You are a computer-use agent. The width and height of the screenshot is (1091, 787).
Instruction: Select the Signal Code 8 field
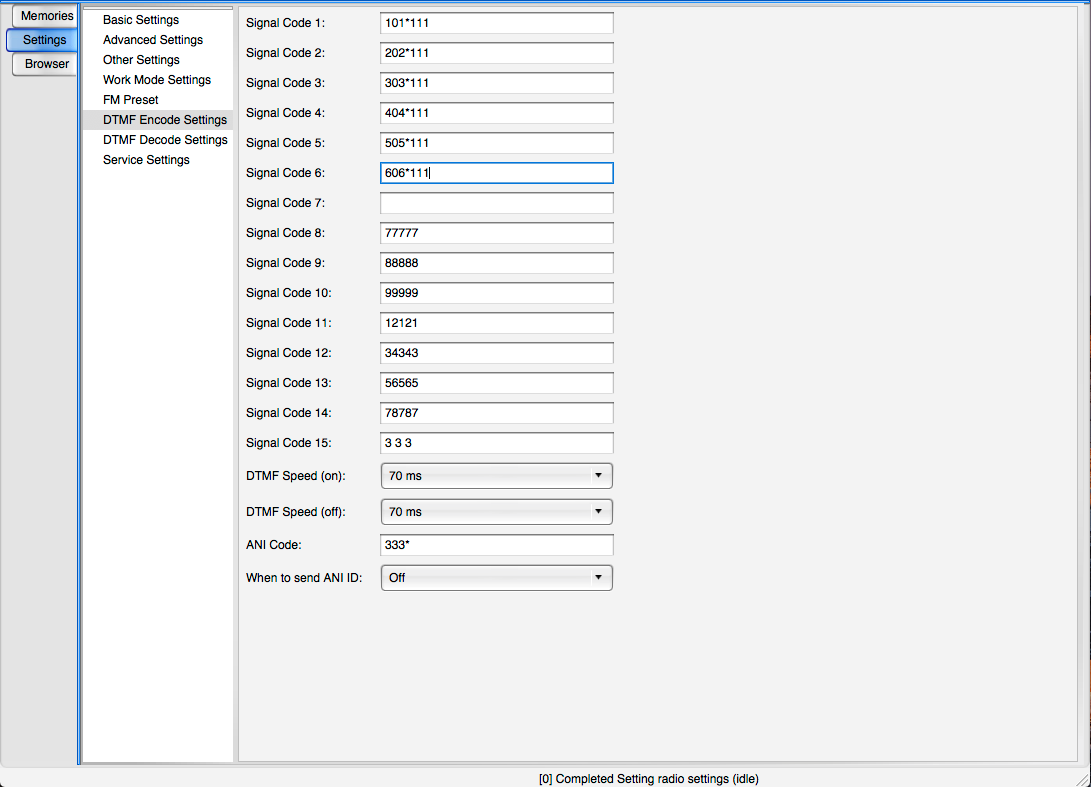click(496, 233)
